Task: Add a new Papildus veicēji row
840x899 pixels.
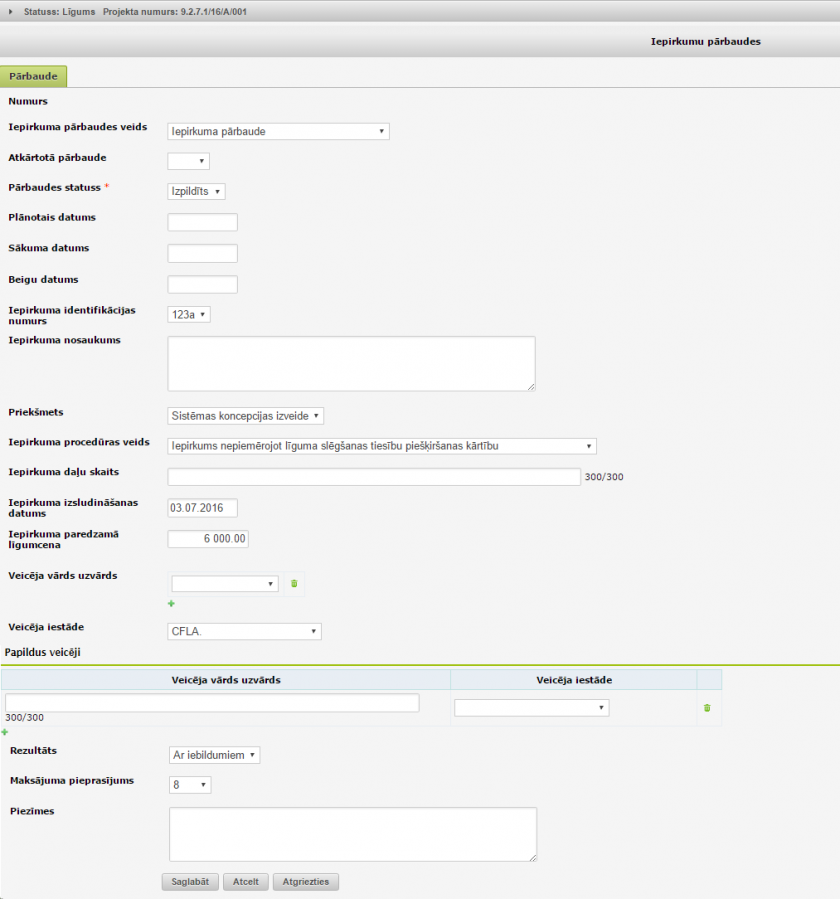Action: click(5, 732)
